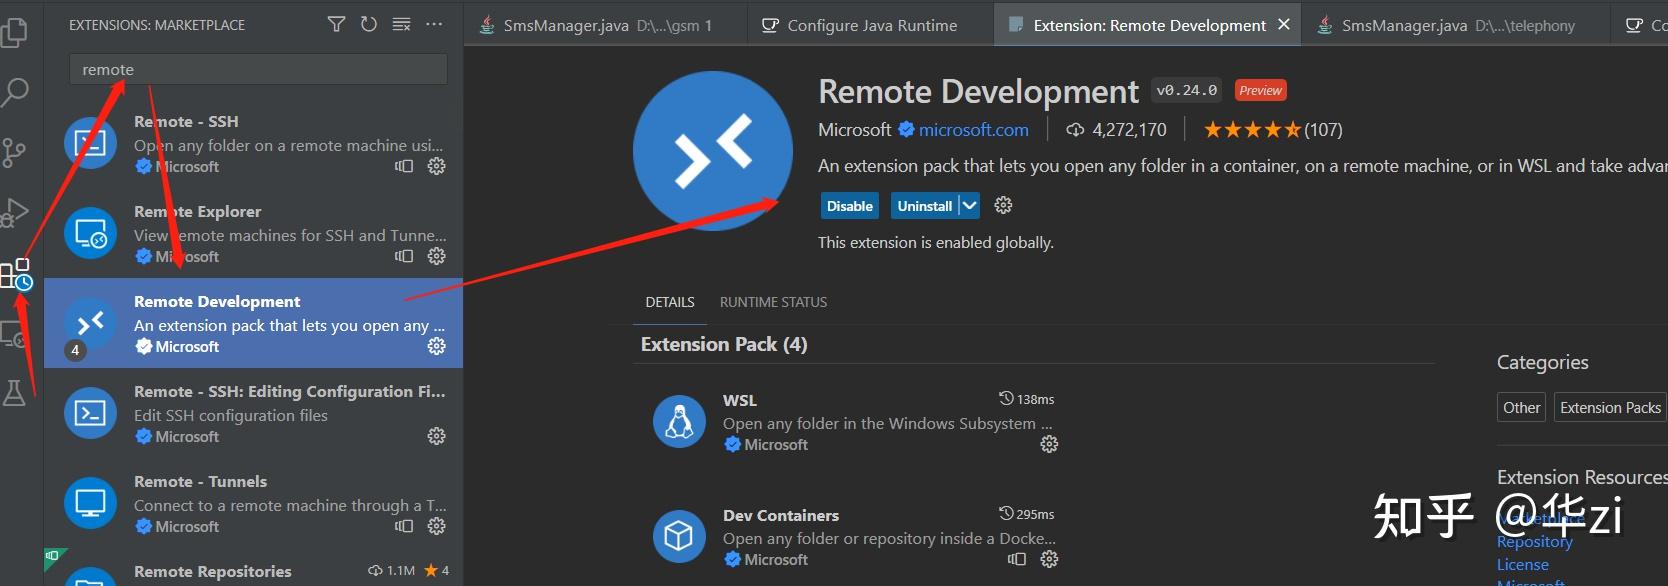Image resolution: width=1668 pixels, height=586 pixels.
Task: Click remote-install indicator icon on Dev Containers
Action: click(x=1017, y=559)
